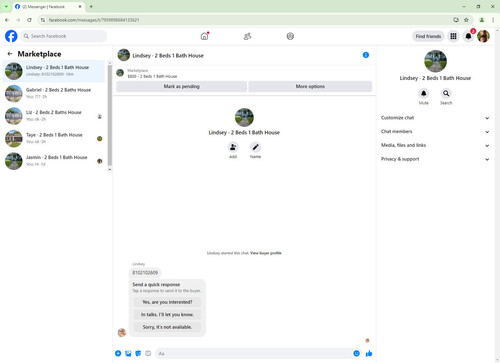This screenshot has width=500, height=363.
Task: Click Mark as pending button
Action: 181,86
